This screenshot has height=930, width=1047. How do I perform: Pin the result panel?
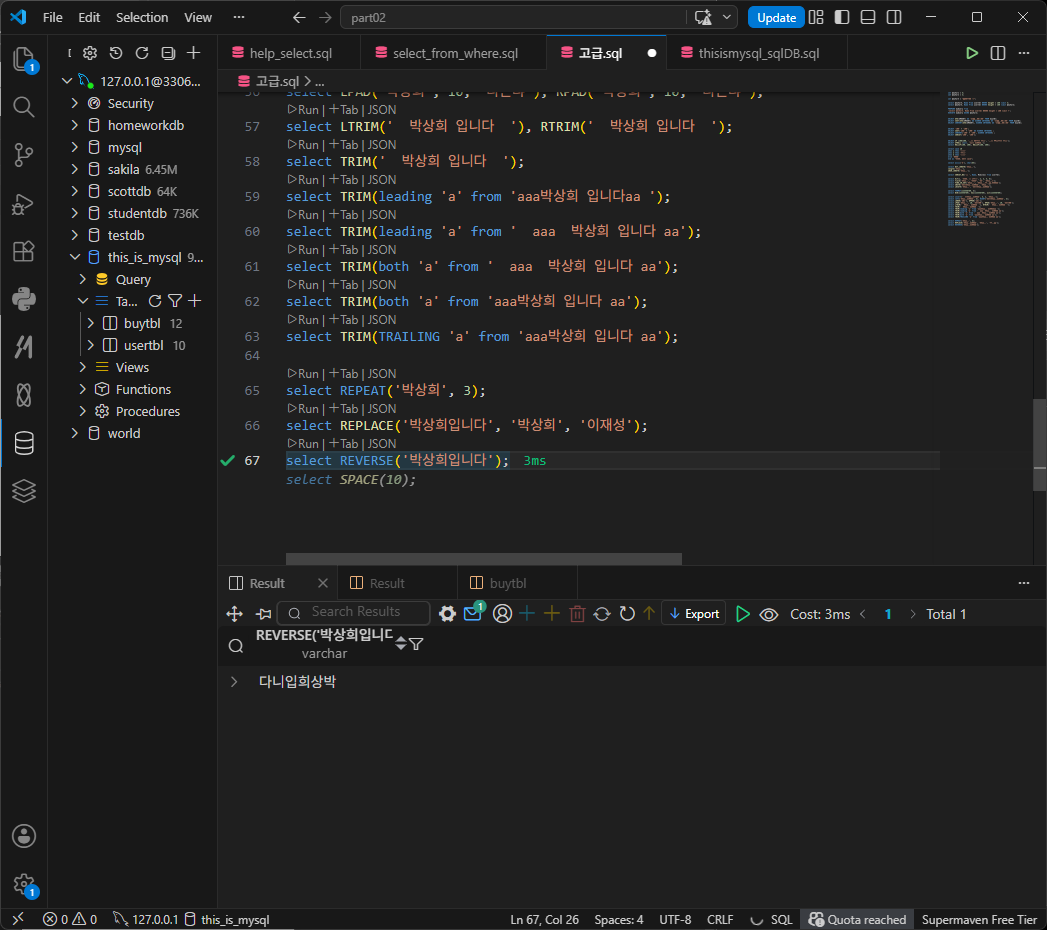[x=264, y=614]
